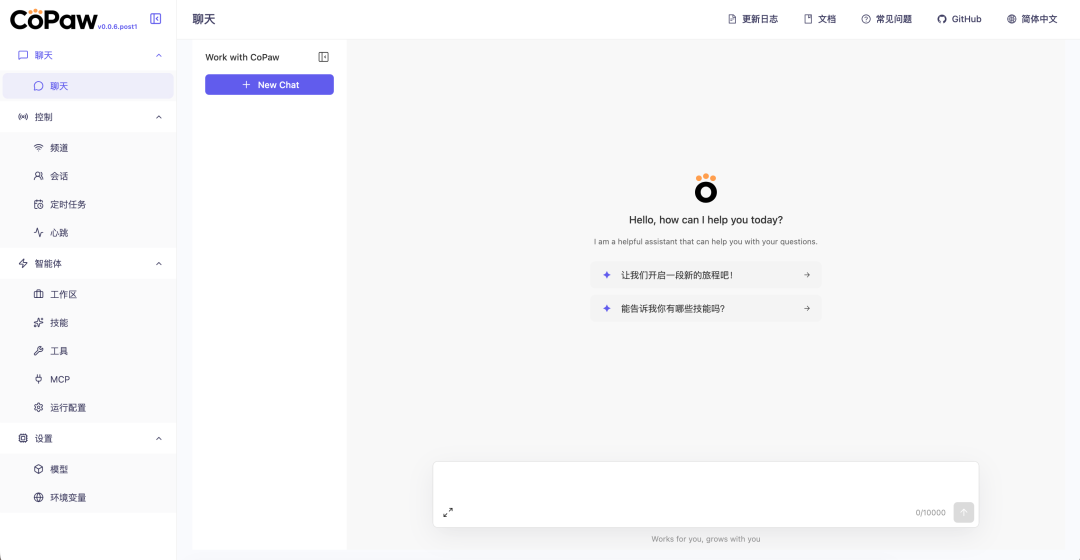Collapse the 控制 sidebar group
The width and height of the screenshot is (1080, 560).
(159, 117)
